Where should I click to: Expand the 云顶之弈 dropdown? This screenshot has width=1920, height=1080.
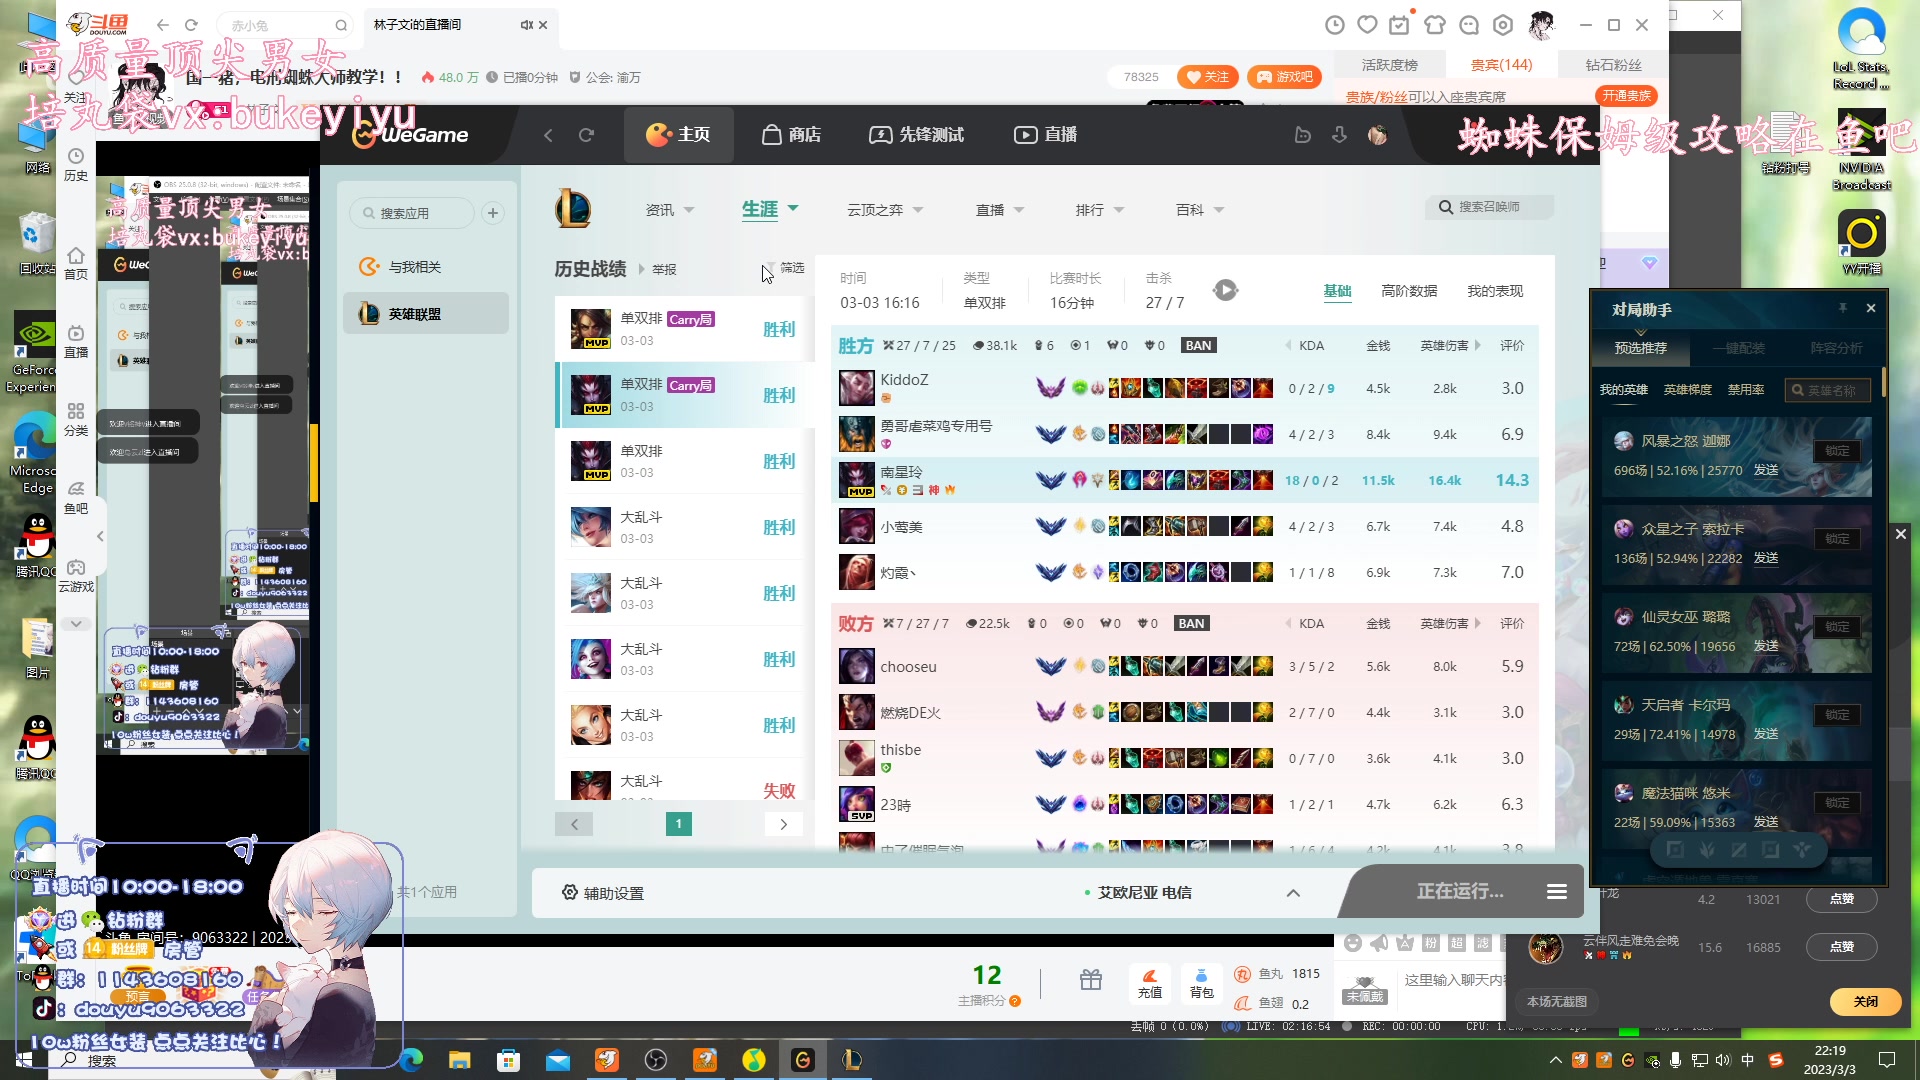(x=918, y=210)
